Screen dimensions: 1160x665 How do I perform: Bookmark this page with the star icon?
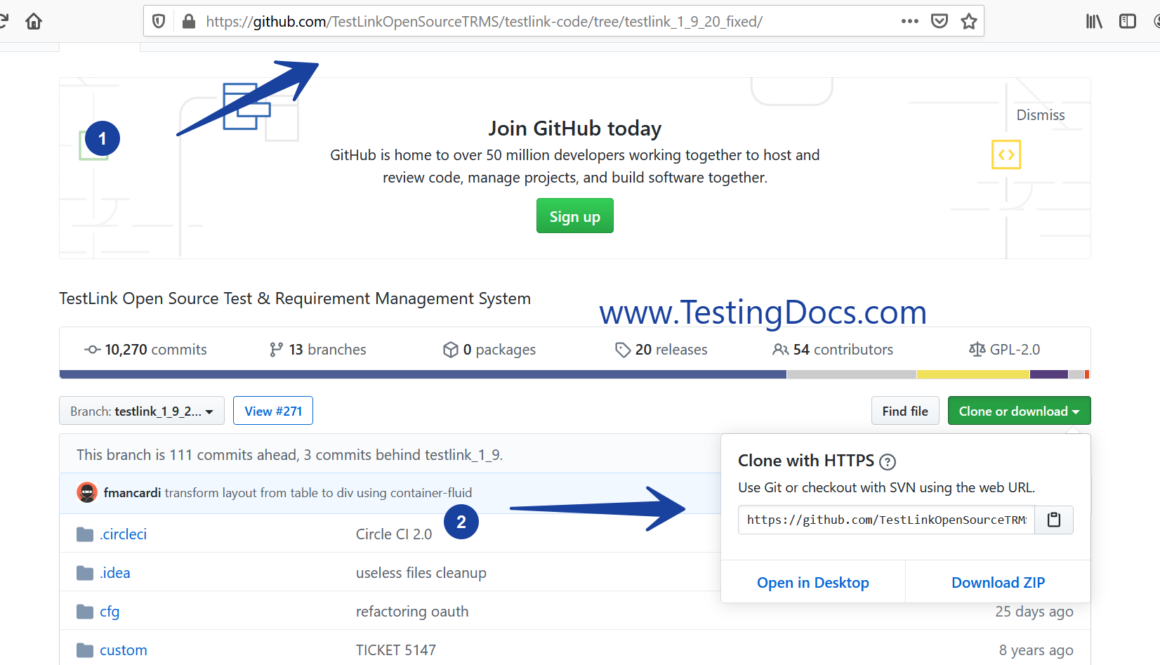(968, 21)
